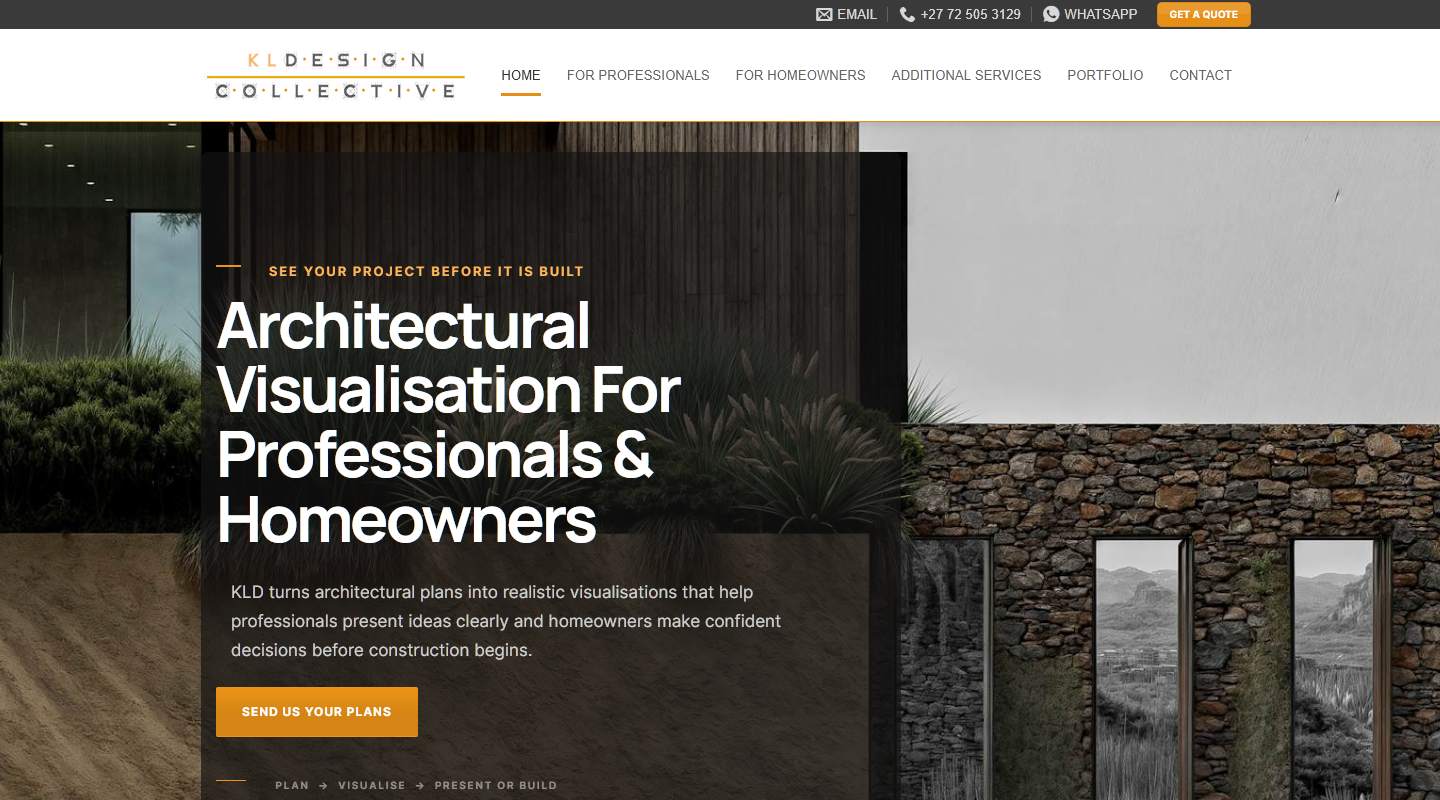Screen dimensions: 1440x800
Task: Go to the CONTACT page
Action: (1200, 75)
